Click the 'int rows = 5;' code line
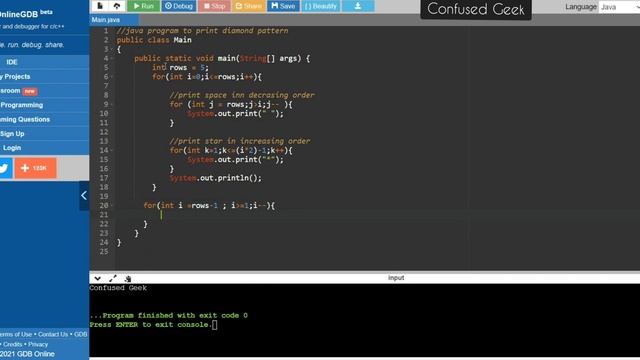 click(x=180, y=67)
